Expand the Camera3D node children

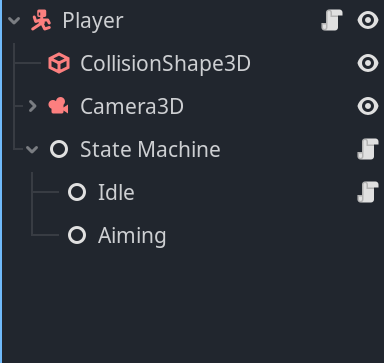pos(32,106)
